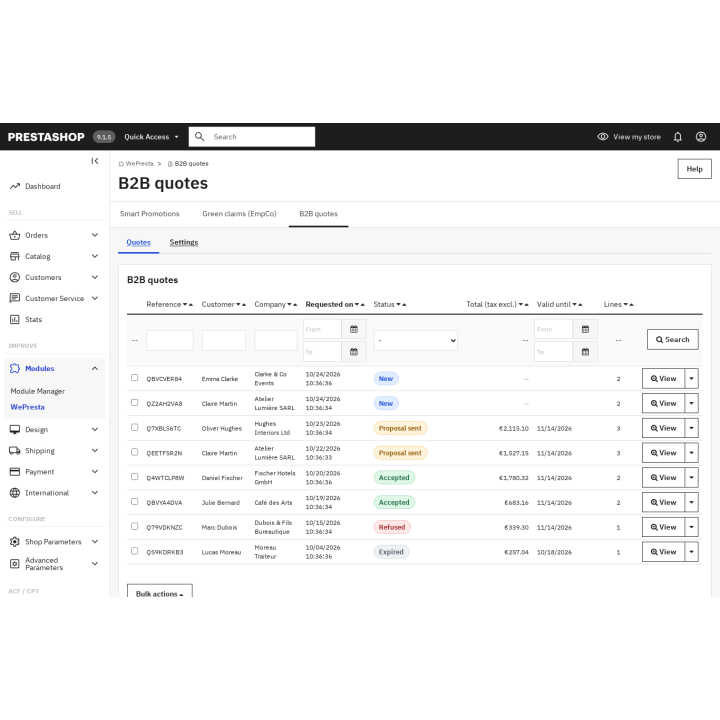Viewport: 720px width, 720px height.
Task: Click the Search filter button
Action: (x=673, y=340)
